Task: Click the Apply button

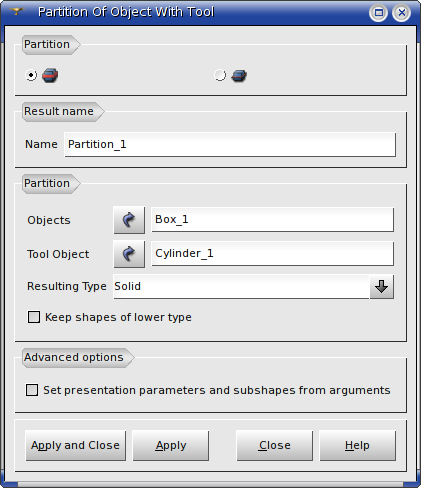Action: coord(171,445)
